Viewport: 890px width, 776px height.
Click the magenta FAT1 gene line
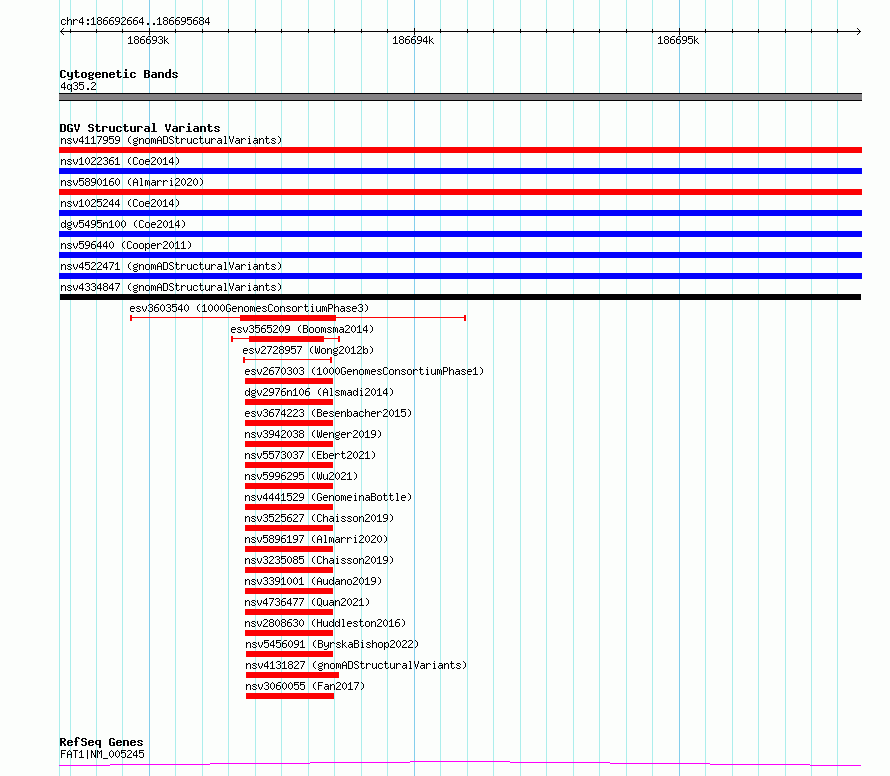pos(460,764)
